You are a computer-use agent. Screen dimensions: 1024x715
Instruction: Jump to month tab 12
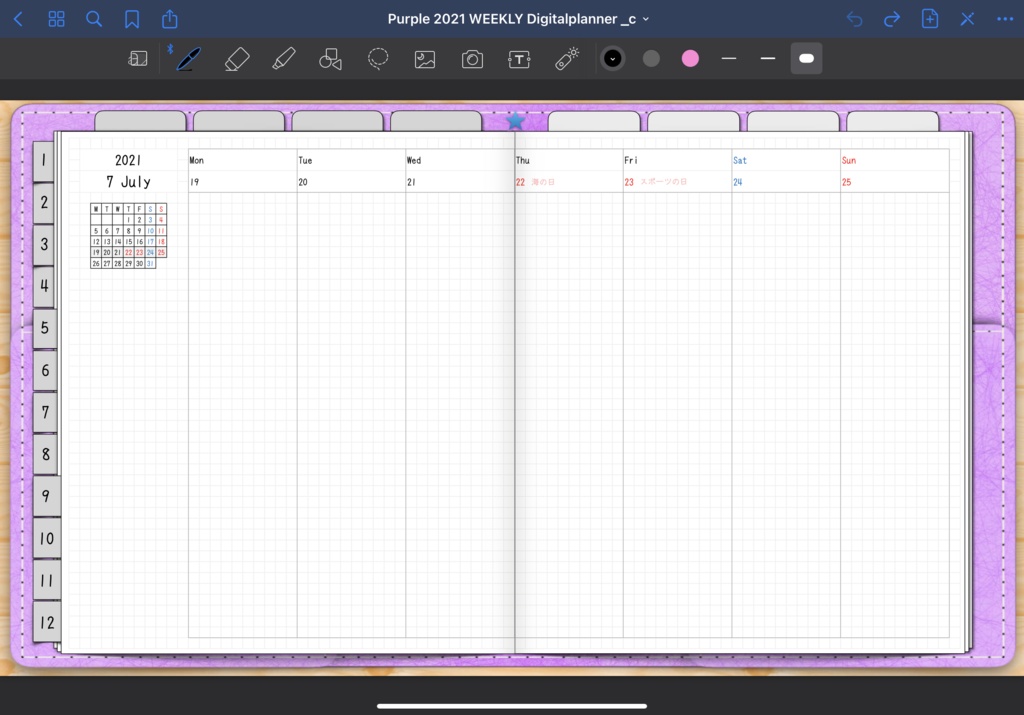pyautogui.click(x=47, y=622)
